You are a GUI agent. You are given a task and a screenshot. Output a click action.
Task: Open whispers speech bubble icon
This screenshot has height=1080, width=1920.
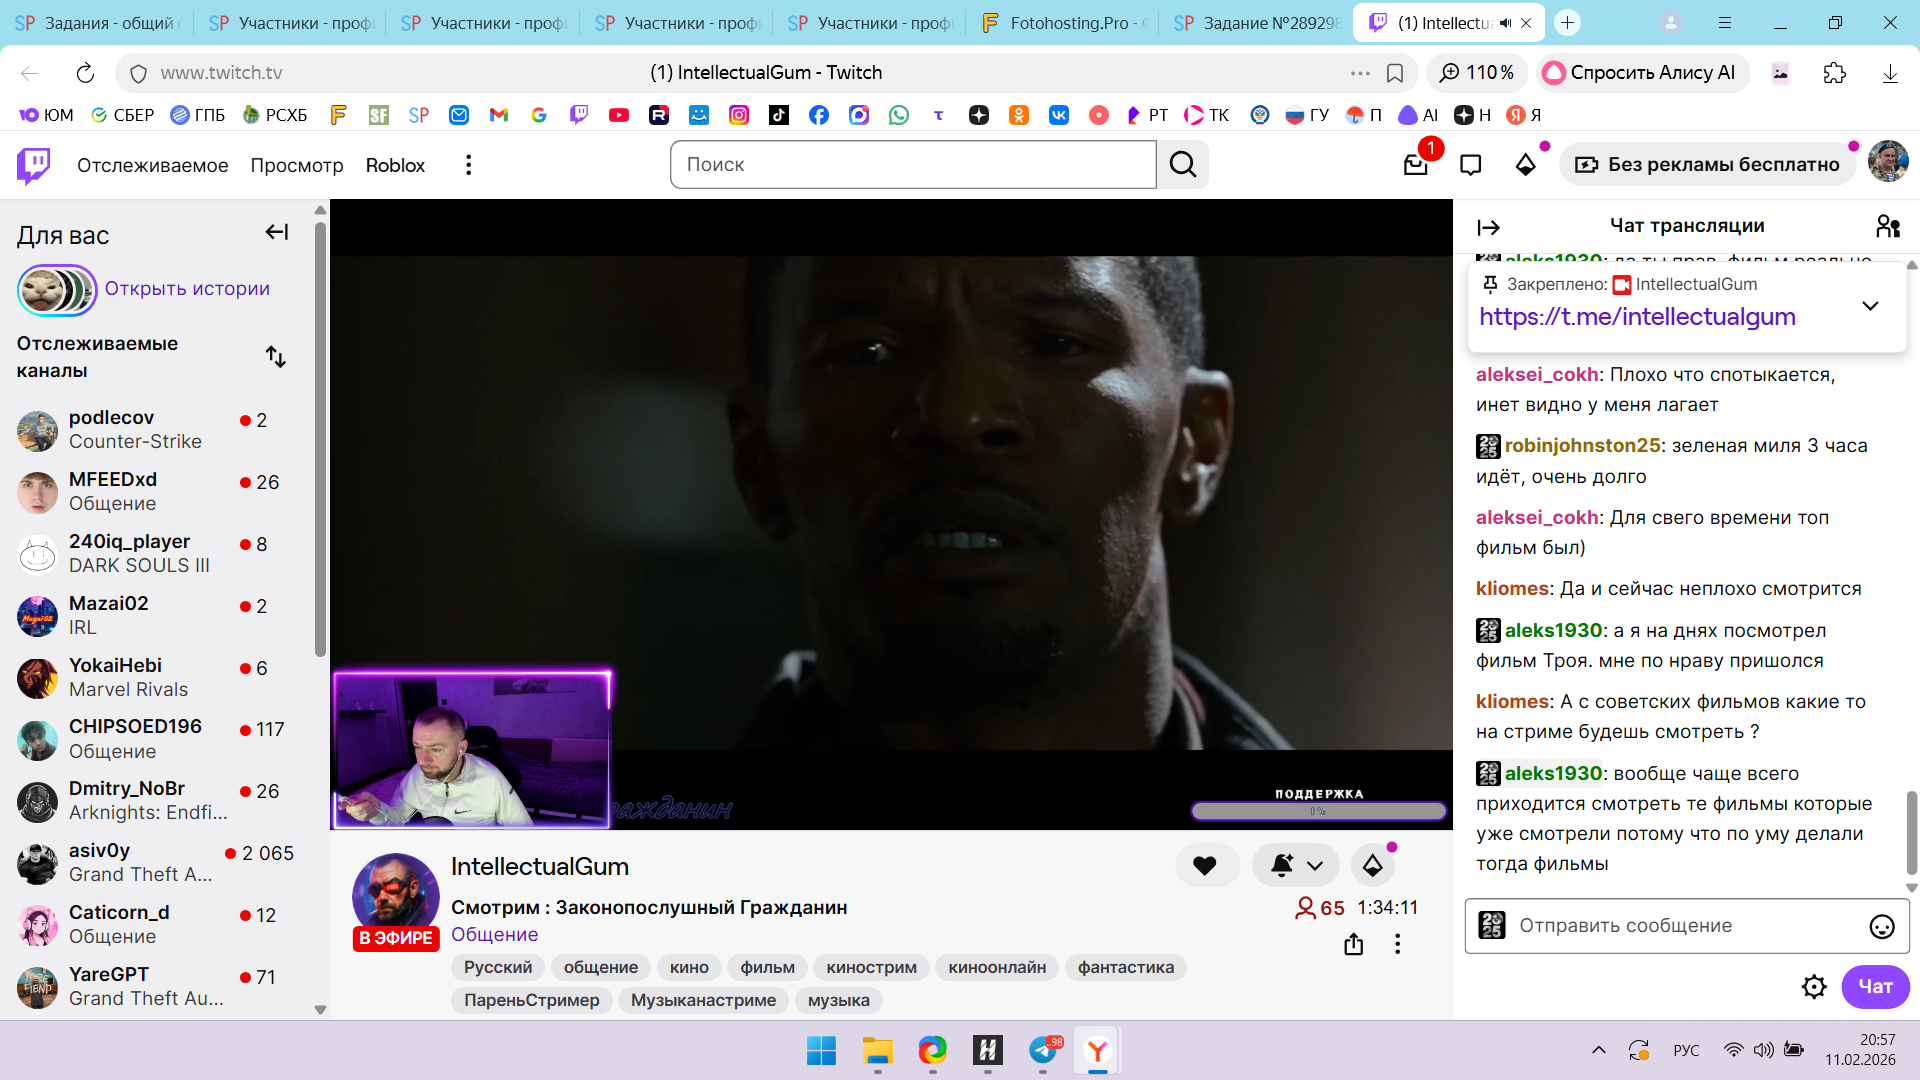click(x=1470, y=165)
